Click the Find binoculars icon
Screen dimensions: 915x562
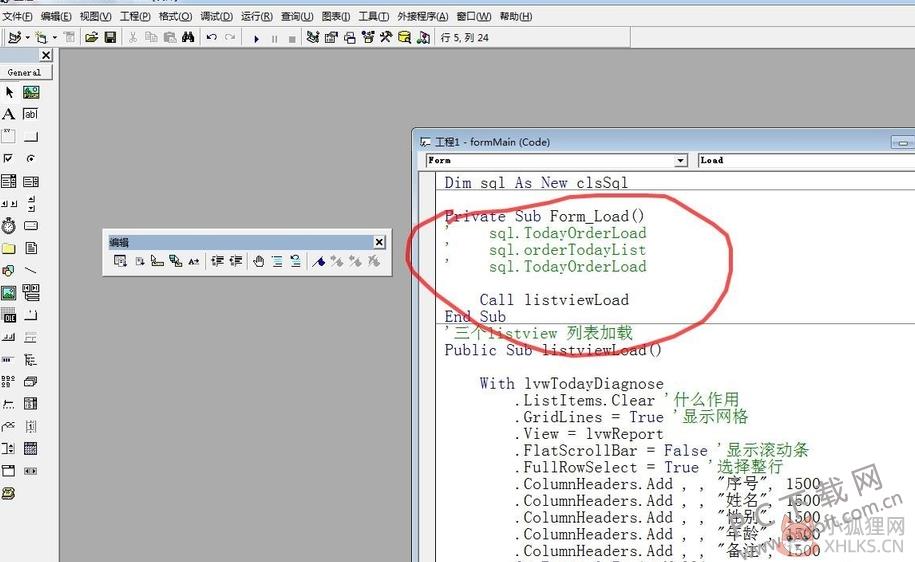[188, 37]
